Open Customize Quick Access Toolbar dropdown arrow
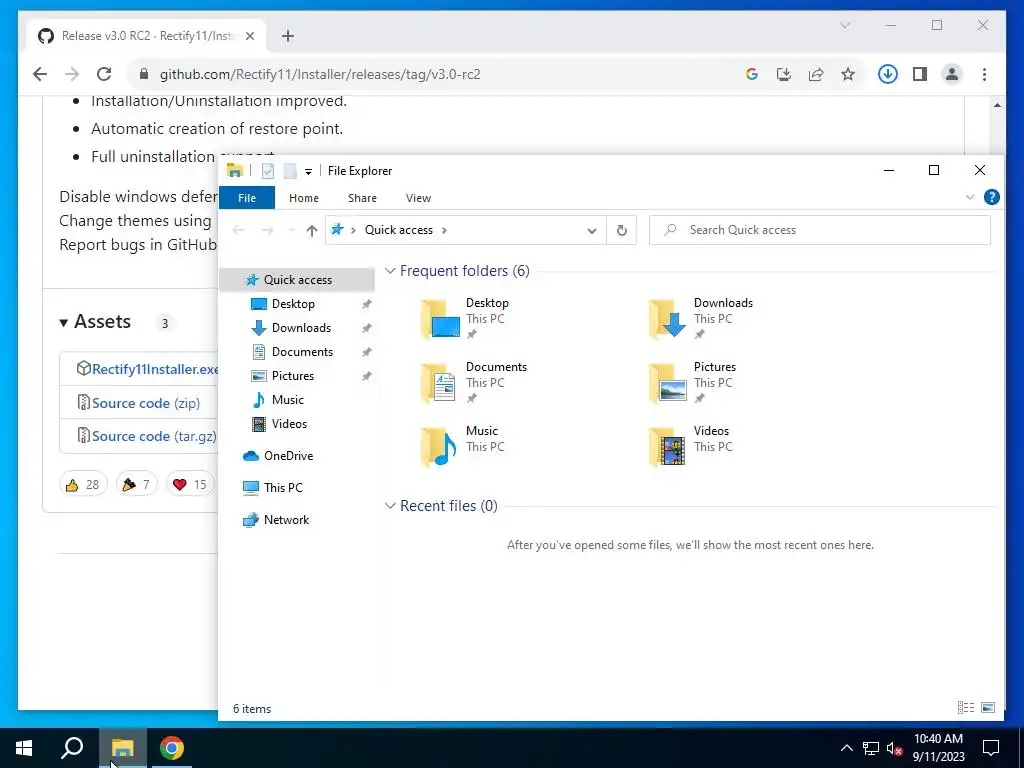Image resolution: width=1024 pixels, height=768 pixels. (308, 172)
